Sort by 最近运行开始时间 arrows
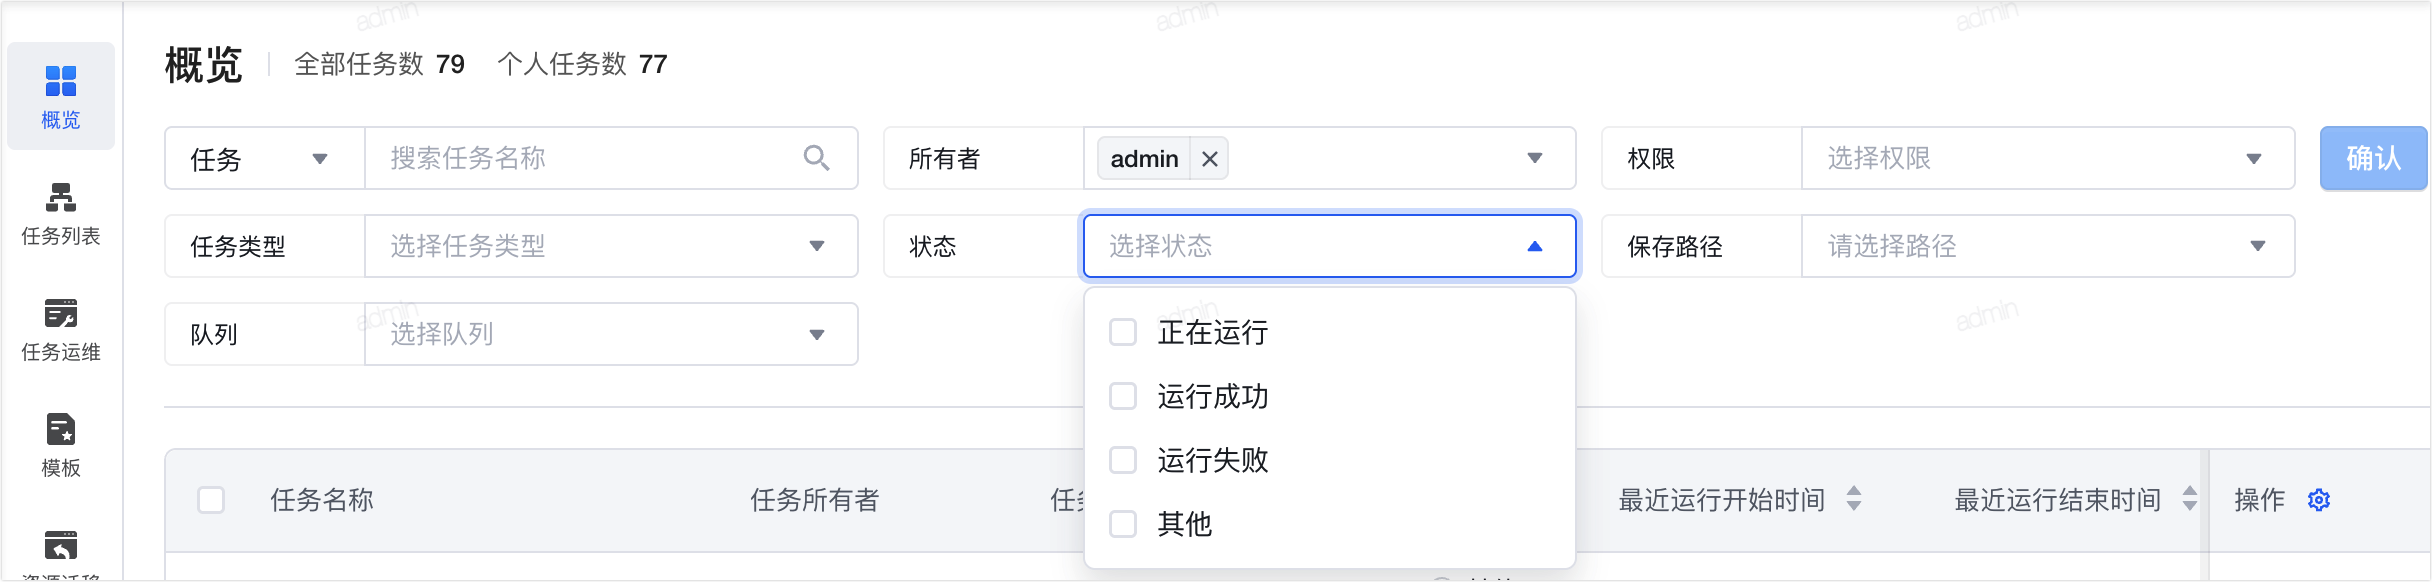This screenshot has height=582, width=2432. click(1854, 498)
